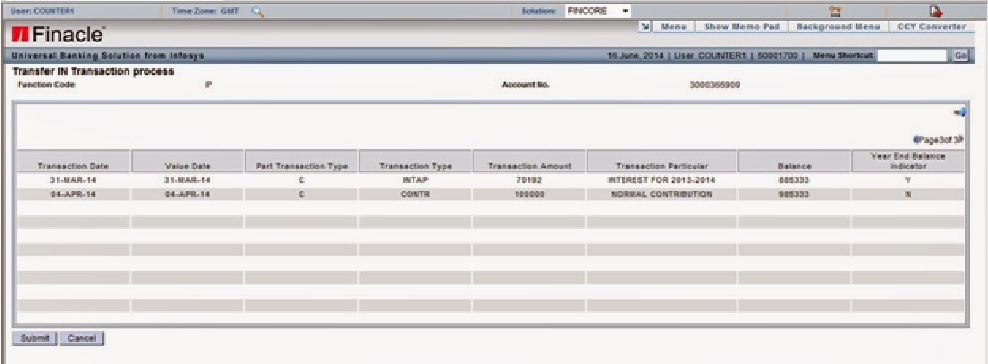988x364 pixels.
Task: Click the Part Transaction Type column header
Action: click(301, 161)
